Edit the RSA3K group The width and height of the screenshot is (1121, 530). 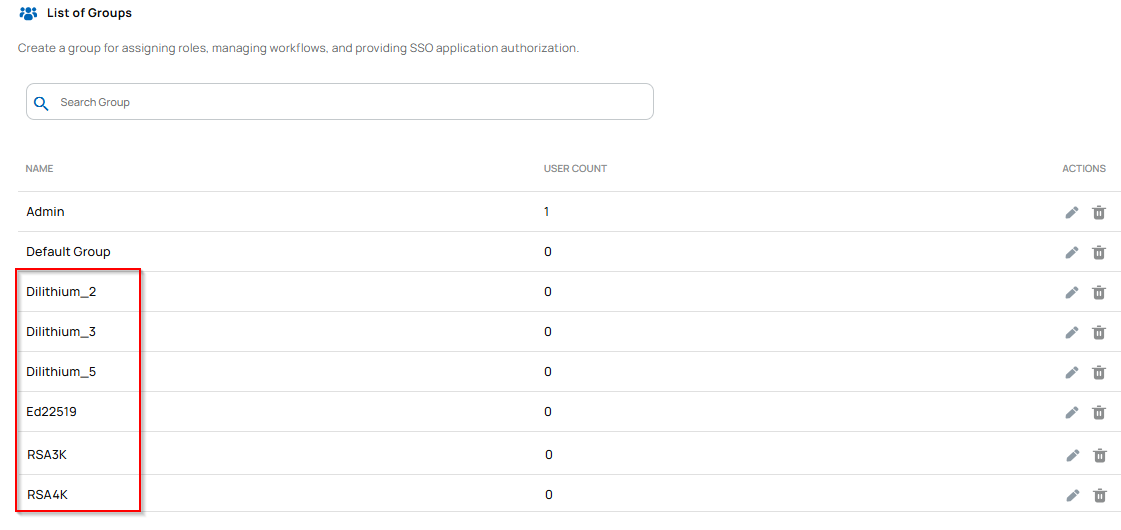point(1072,455)
